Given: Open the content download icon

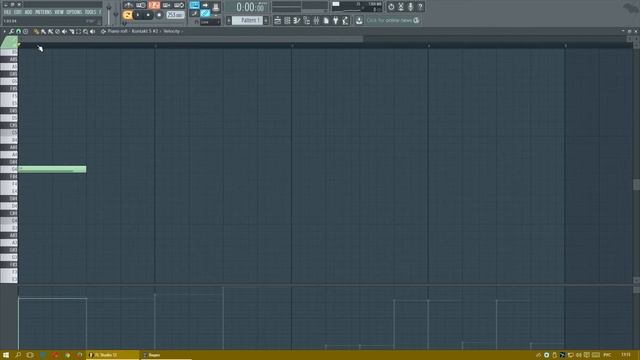Looking at the screenshot, I should point(359,20).
